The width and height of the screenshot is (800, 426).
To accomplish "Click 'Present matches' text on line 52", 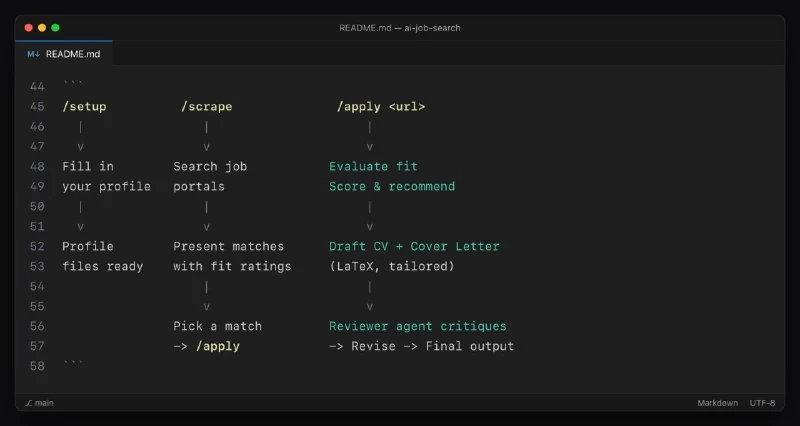I will click(229, 246).
